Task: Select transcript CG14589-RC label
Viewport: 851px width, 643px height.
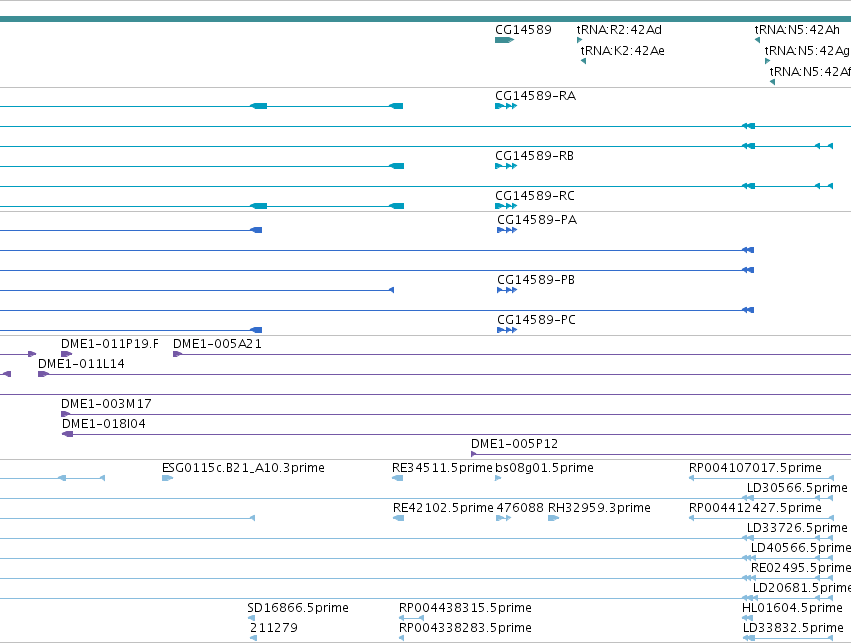Action: click(535, 196)
